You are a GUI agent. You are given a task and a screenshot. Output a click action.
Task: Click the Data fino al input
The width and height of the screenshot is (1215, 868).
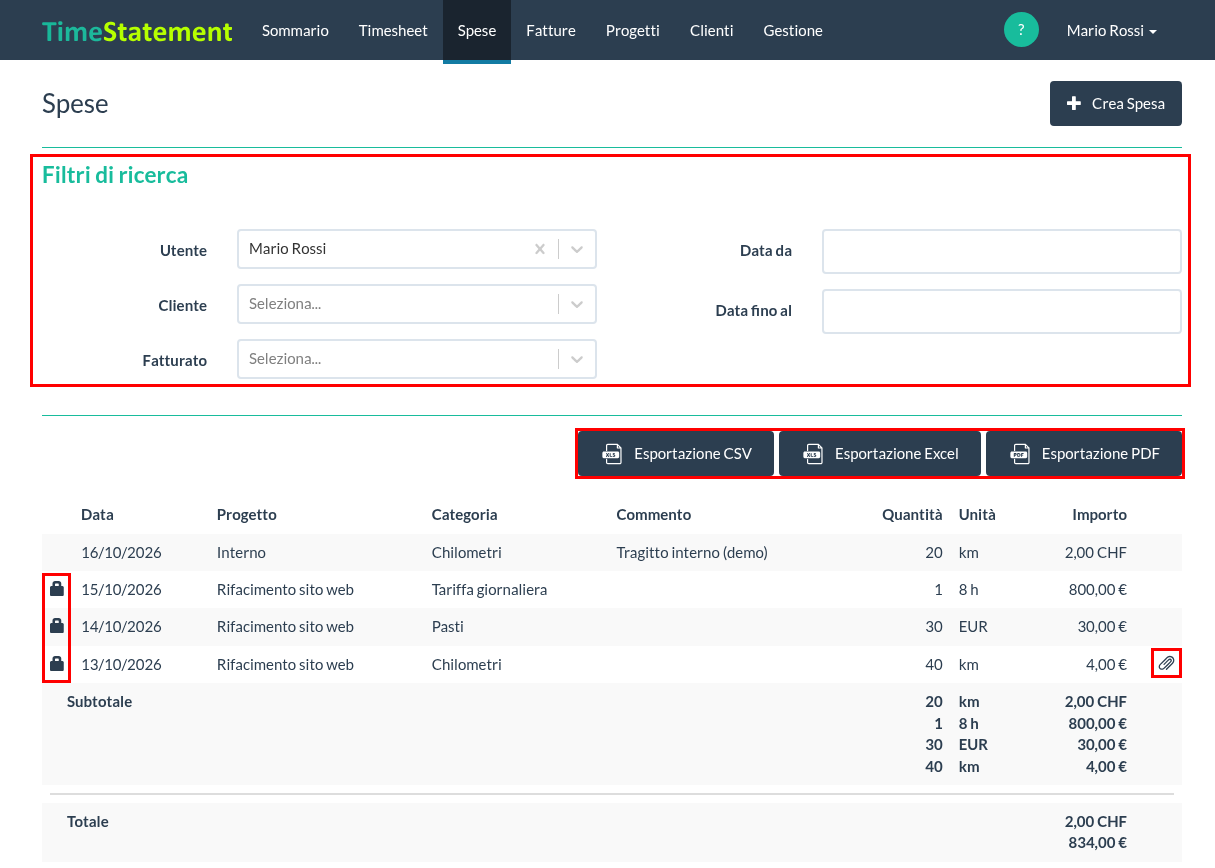(x=1002, y=311)
